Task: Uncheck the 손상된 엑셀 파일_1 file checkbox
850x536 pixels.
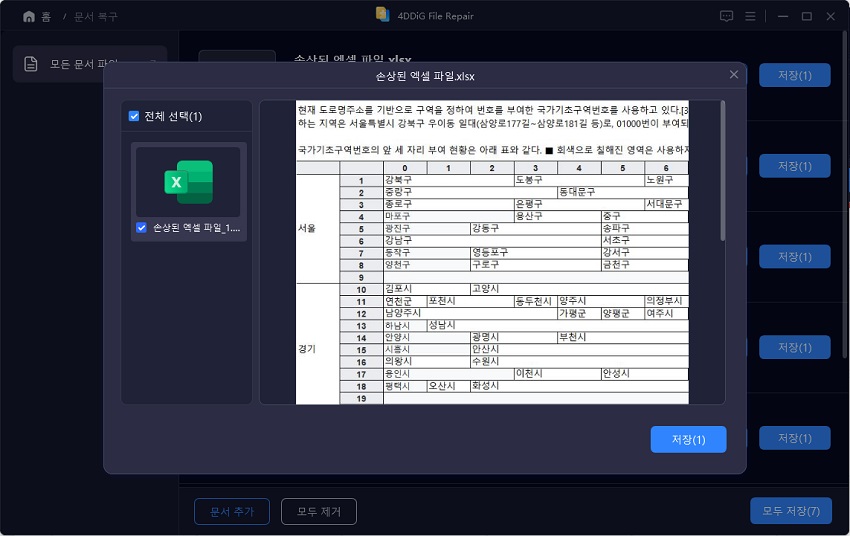Action: [x=142, y=228]
